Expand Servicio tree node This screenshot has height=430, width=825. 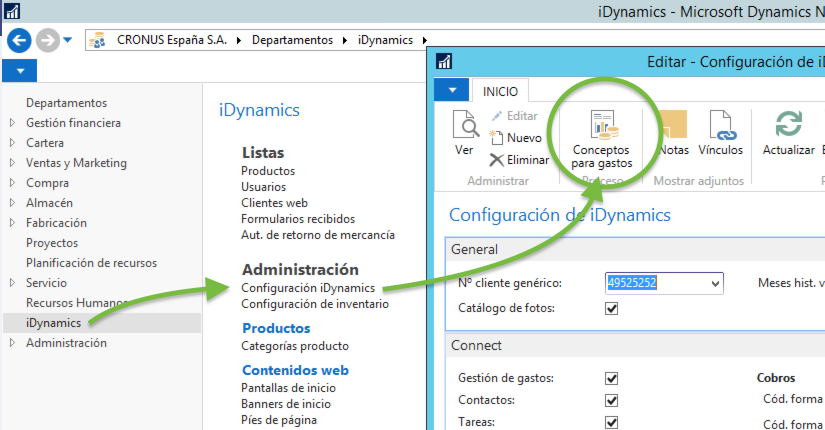(x=13, y=283)
